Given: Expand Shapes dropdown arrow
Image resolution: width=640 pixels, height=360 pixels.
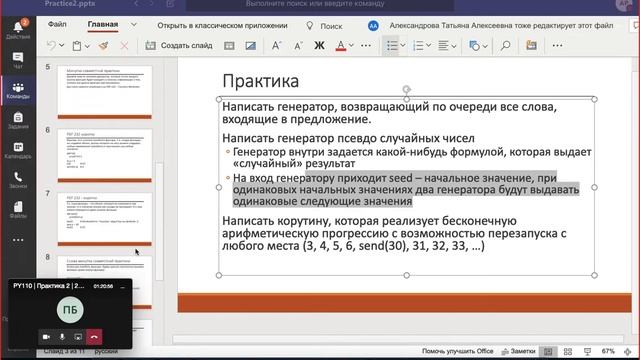Looking at the screenshot, I should point(485,46).
